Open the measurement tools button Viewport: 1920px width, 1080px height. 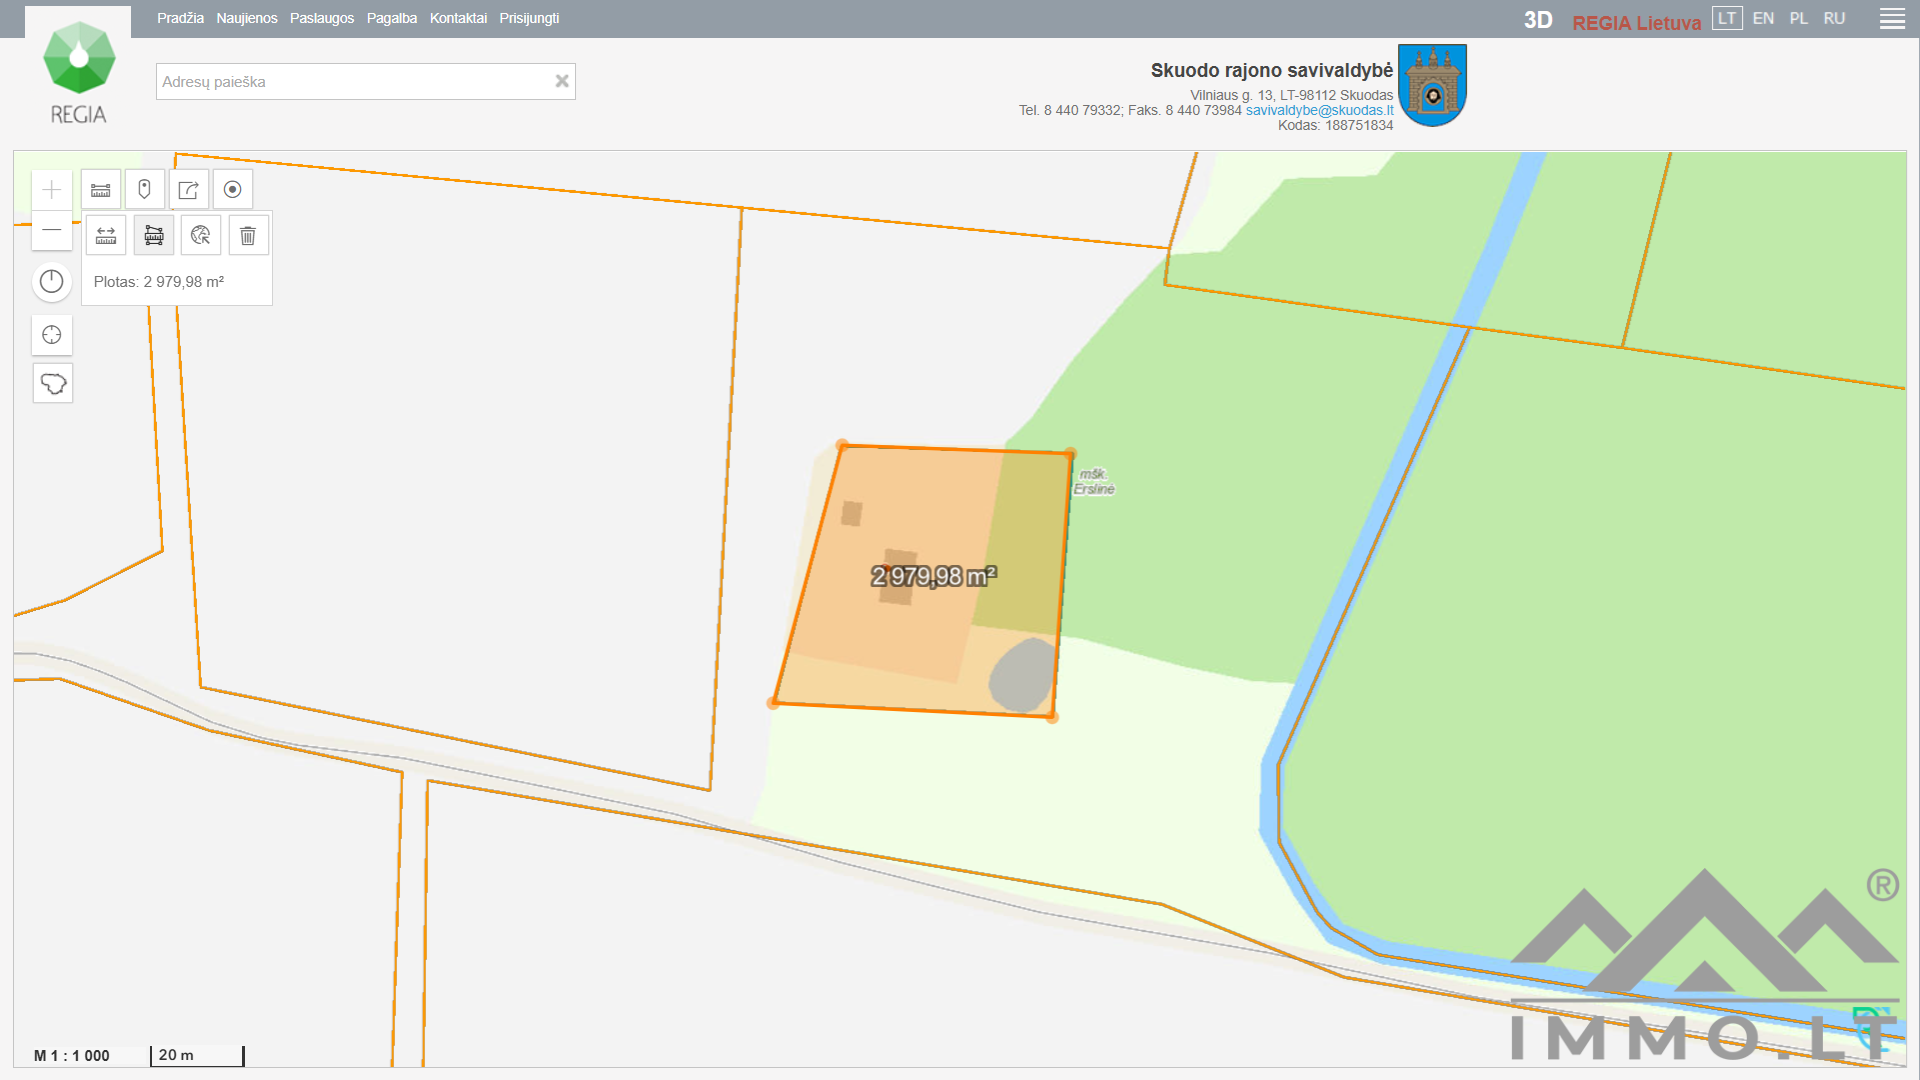[x=101, y=190]
